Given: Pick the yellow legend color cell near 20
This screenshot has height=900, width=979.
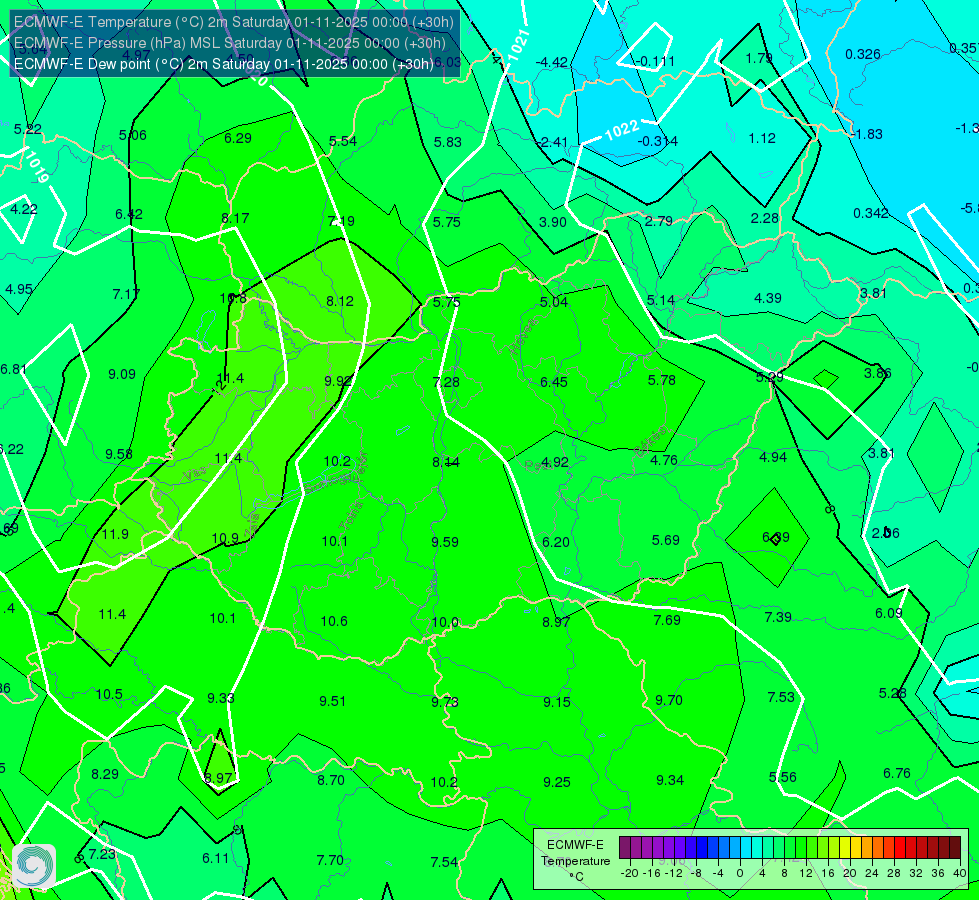Looking at the screenshot, I should (845, 848).
